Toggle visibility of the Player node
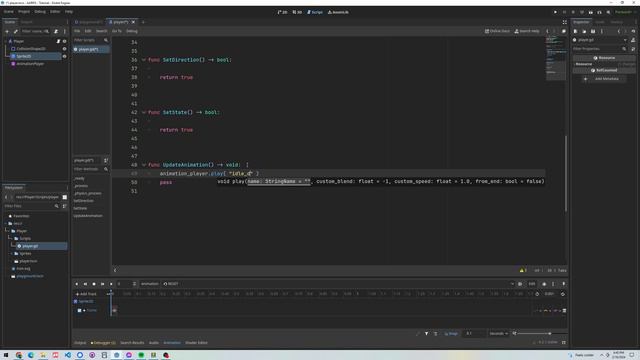 pos(64,41)
